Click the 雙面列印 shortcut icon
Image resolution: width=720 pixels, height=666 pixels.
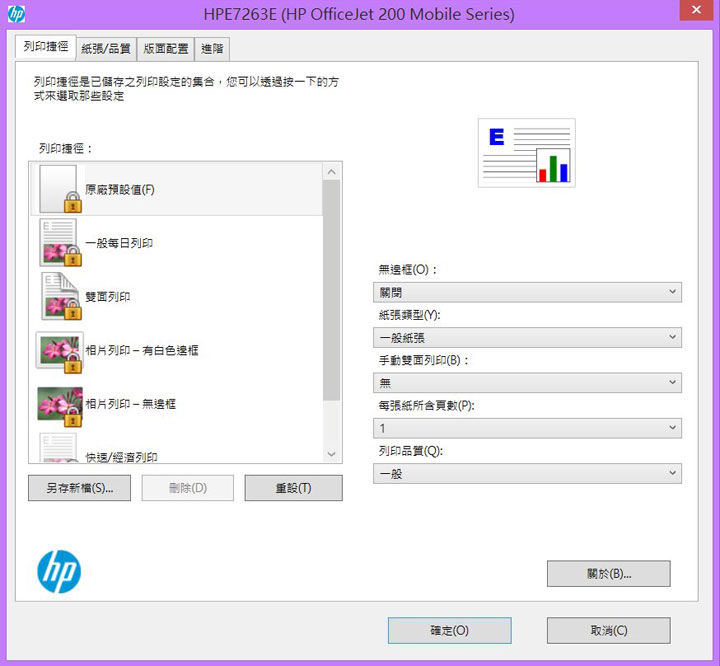click(x=60, y=296)
